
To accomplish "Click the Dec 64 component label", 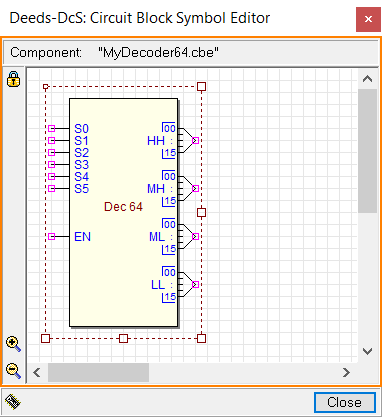I will point(123,207).
